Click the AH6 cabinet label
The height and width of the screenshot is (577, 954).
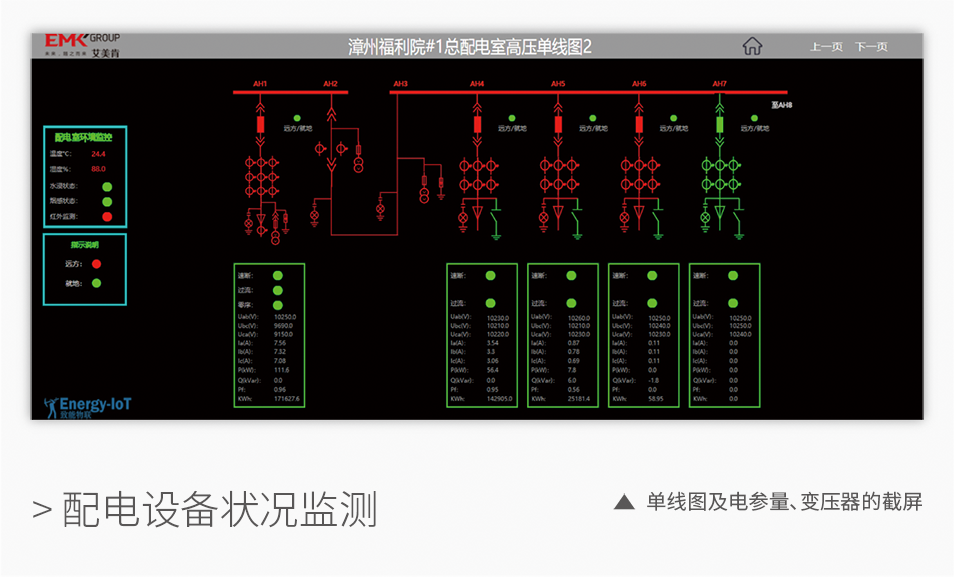pos(639,84)
